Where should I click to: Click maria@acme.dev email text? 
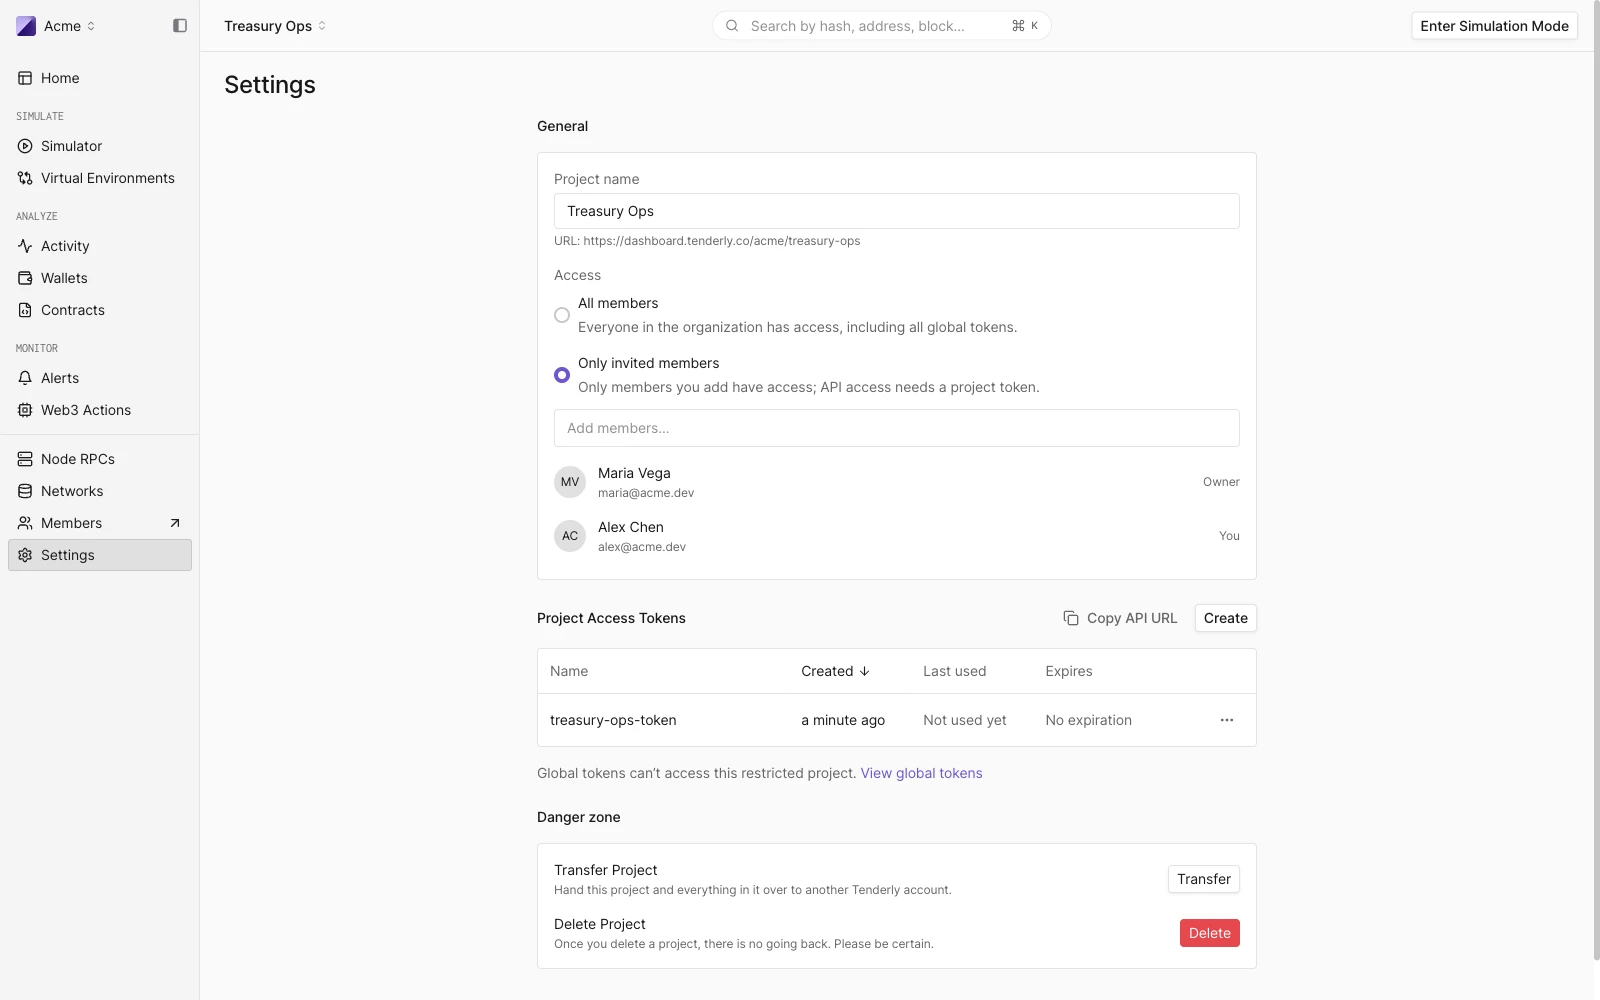(646, 493)
